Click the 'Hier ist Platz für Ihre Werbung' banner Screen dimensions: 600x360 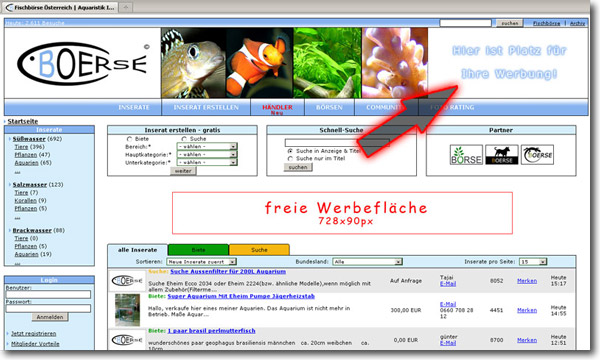click(509, 62)
